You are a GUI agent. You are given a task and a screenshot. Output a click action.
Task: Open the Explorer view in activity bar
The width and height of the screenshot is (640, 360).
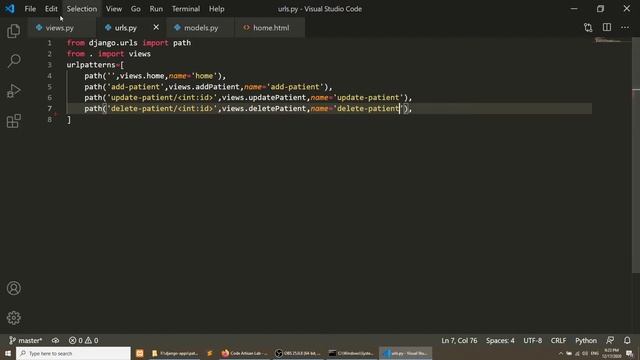pos(13,31)
